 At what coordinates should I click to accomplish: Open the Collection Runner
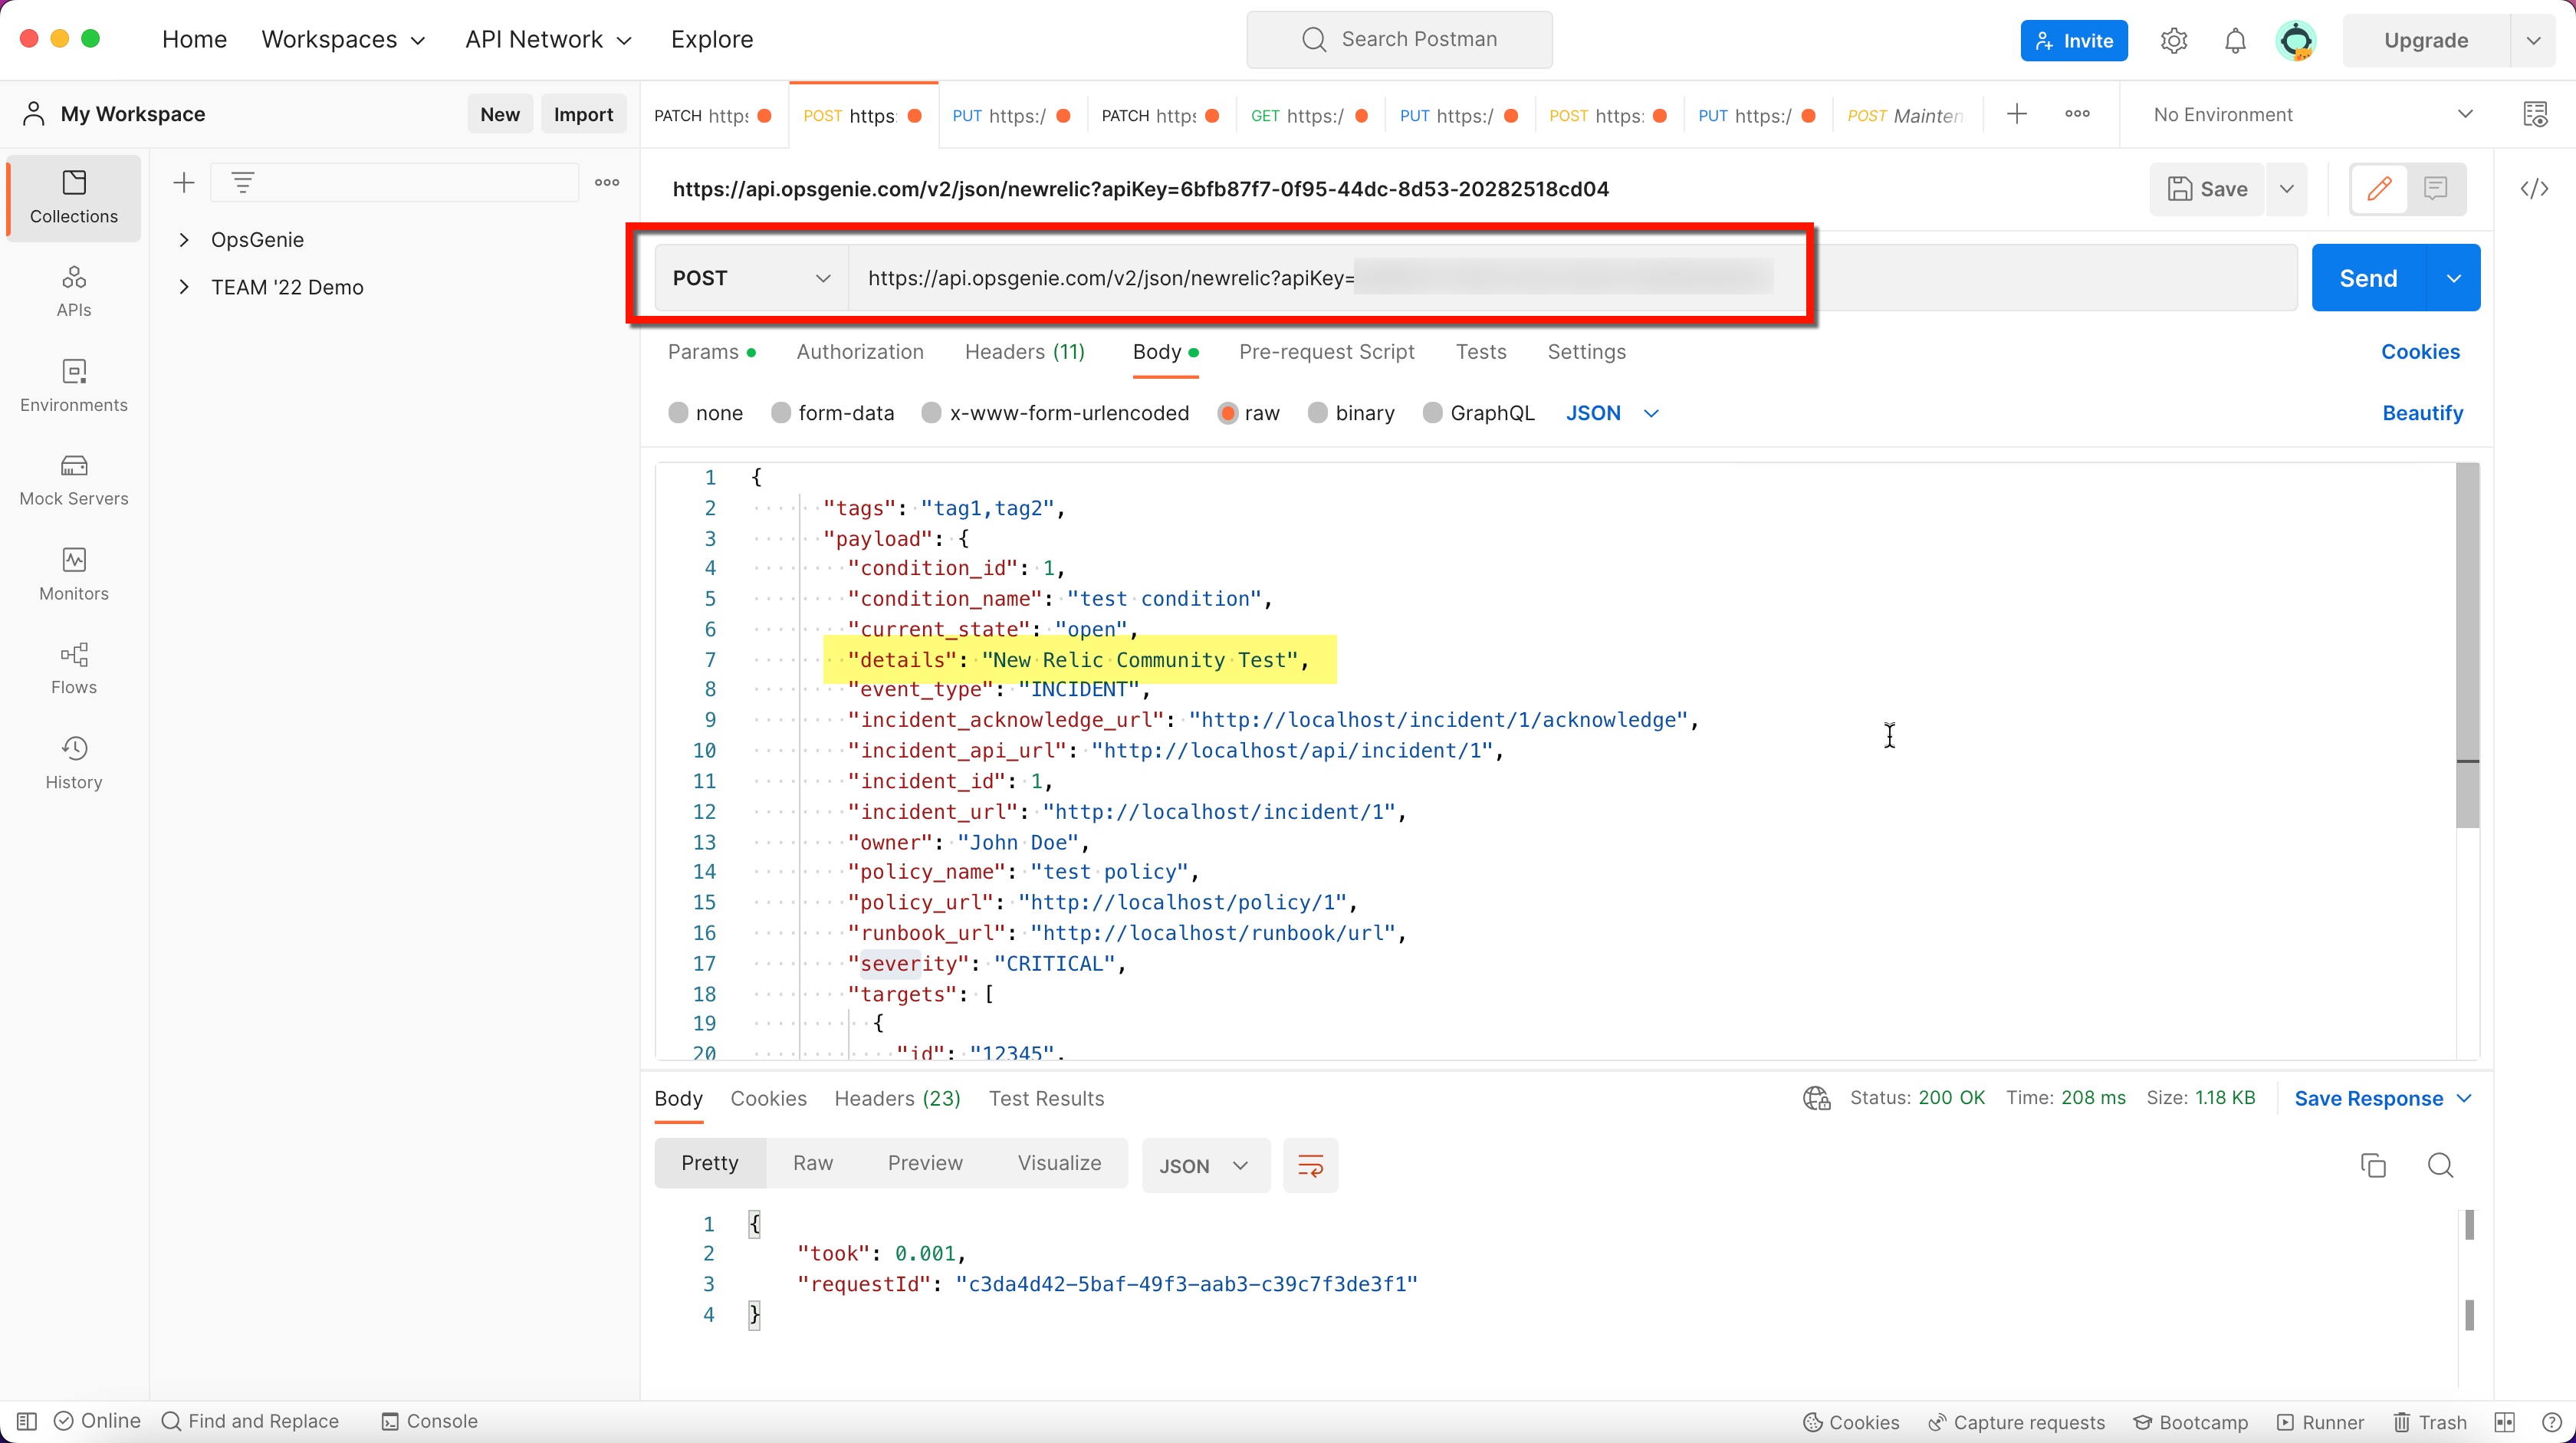tap(2320, 1421)
